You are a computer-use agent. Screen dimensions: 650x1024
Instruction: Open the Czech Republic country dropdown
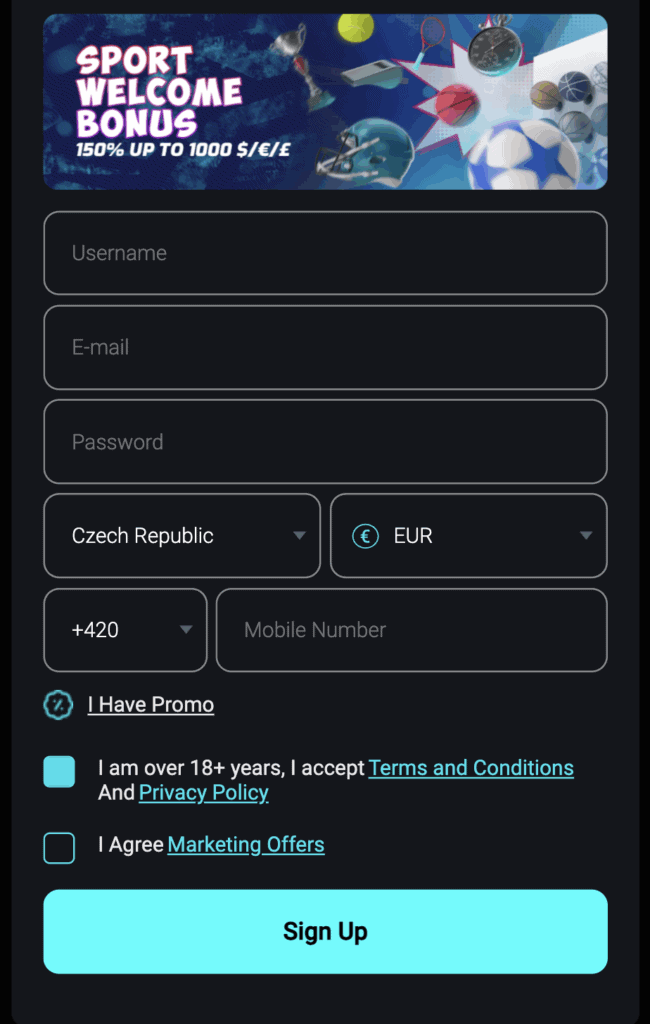click(182, 536)
